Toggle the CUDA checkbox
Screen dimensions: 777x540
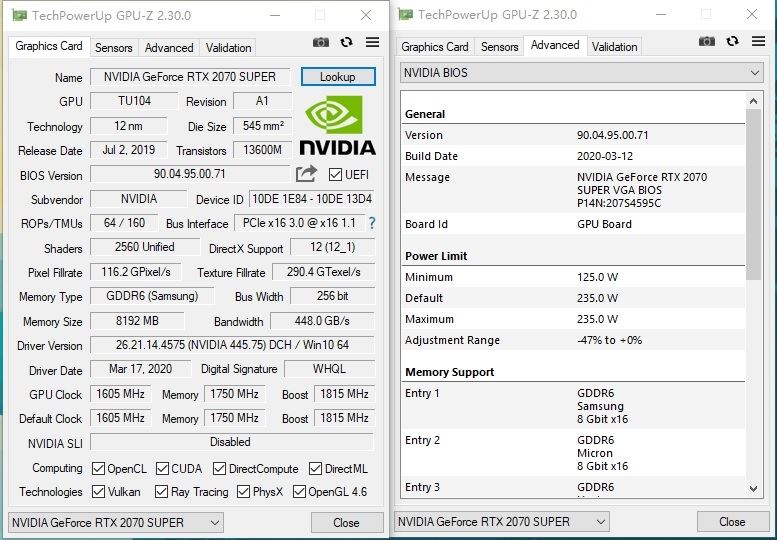(162, 468)
